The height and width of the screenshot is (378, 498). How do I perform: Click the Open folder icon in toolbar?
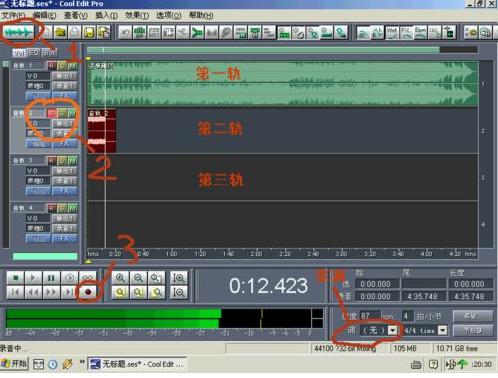(60, 33)
